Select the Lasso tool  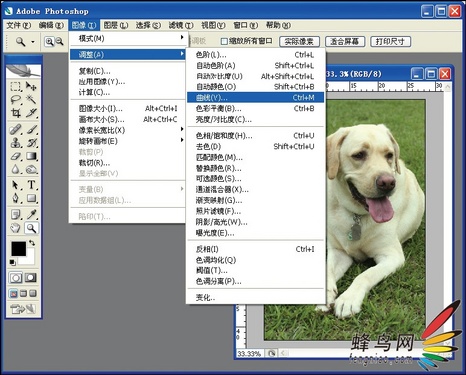click(x=15, y=100)
